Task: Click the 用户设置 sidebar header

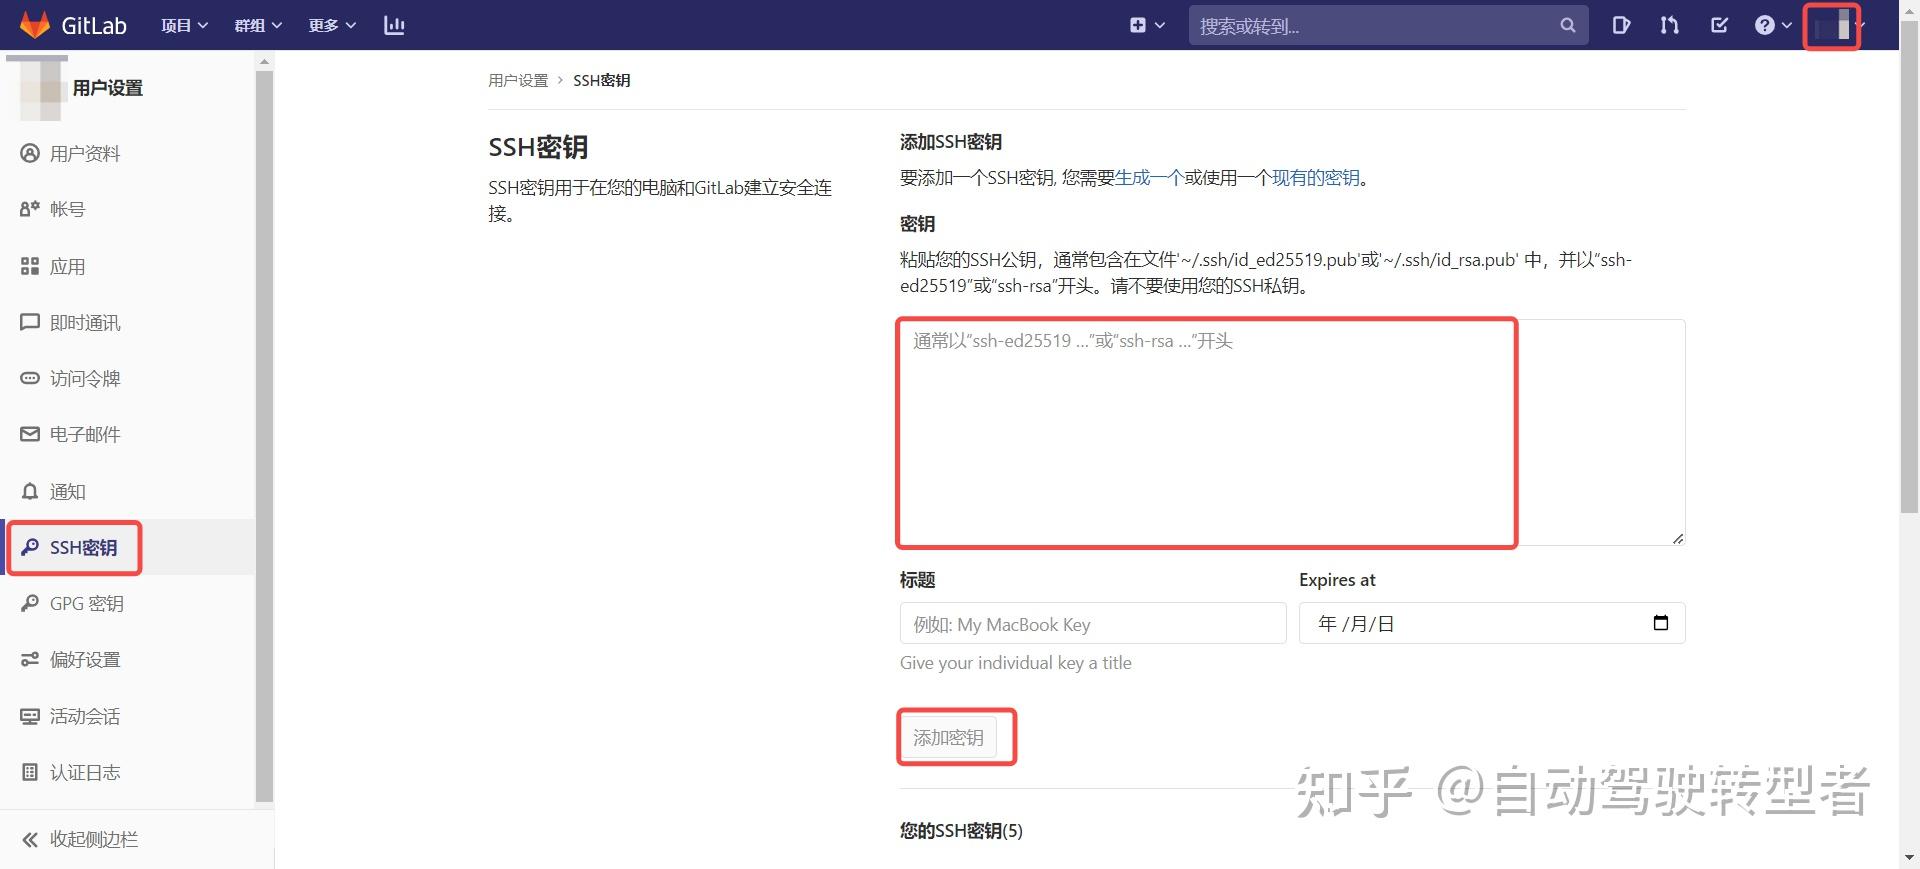Action: [x=108, y=88]
